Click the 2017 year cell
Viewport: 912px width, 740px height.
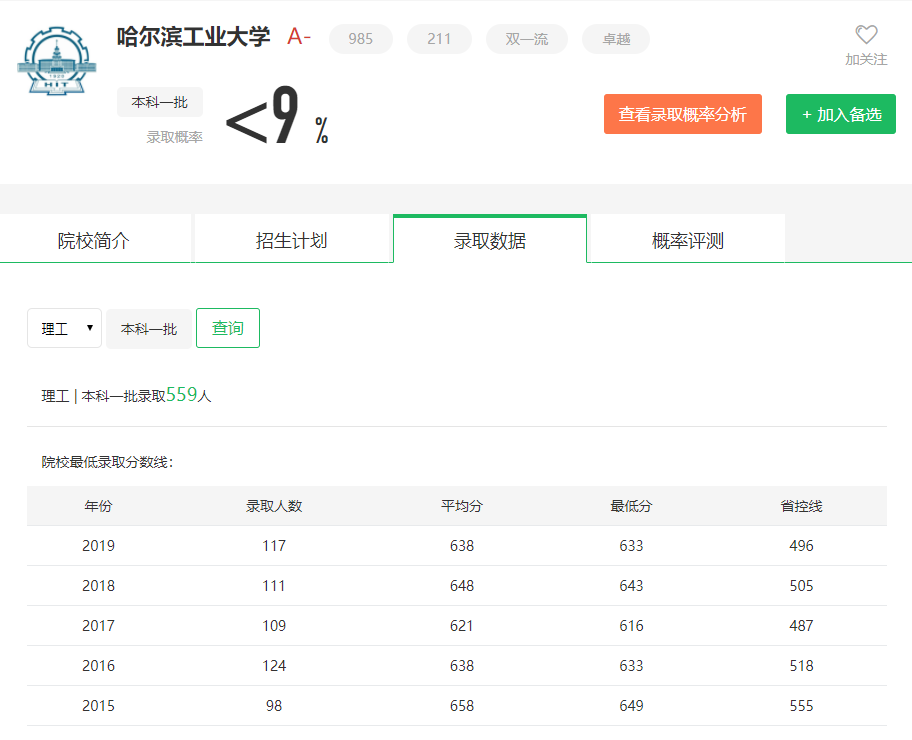[x=98, y=626]
